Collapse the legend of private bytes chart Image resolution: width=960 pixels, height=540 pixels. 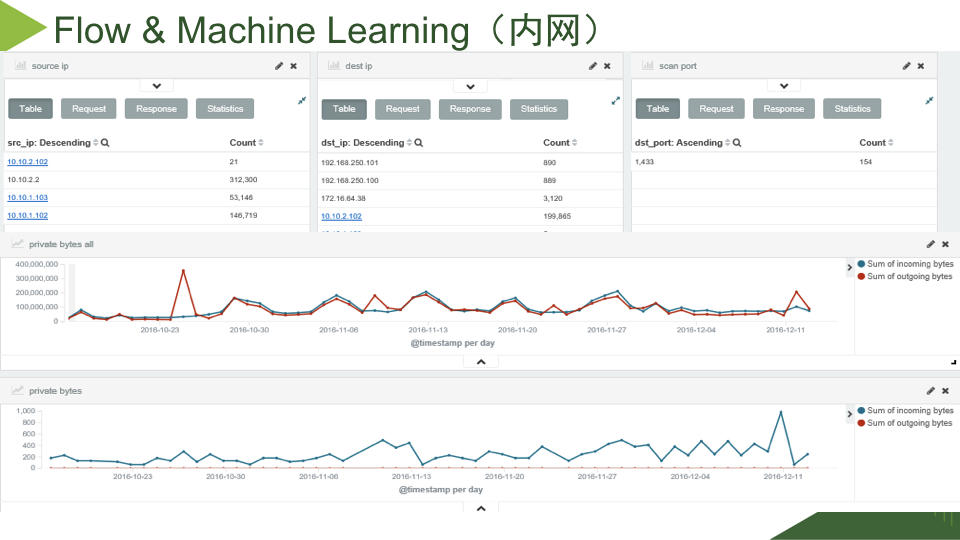click(x=849, y=414)
